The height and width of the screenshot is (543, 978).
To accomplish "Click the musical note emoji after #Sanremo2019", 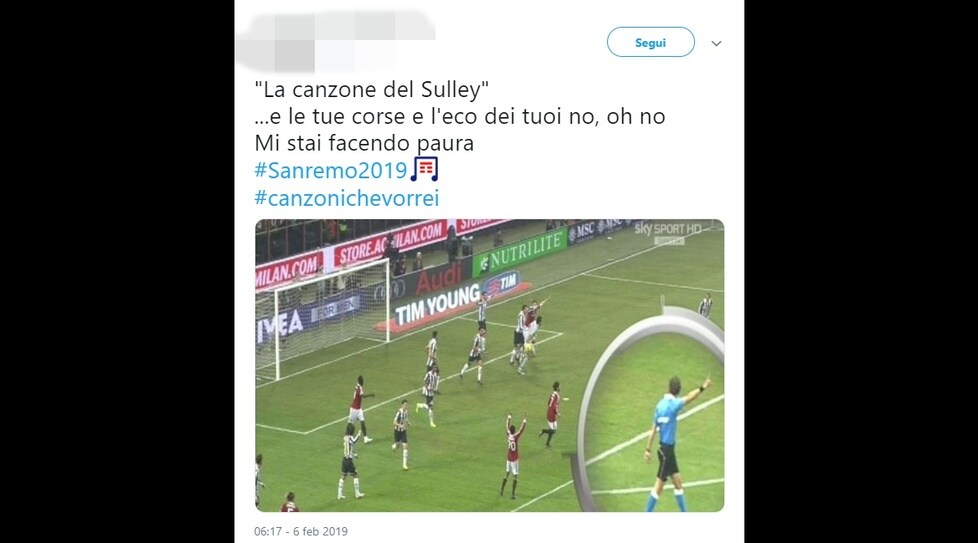I will click(x=424, y=169).
